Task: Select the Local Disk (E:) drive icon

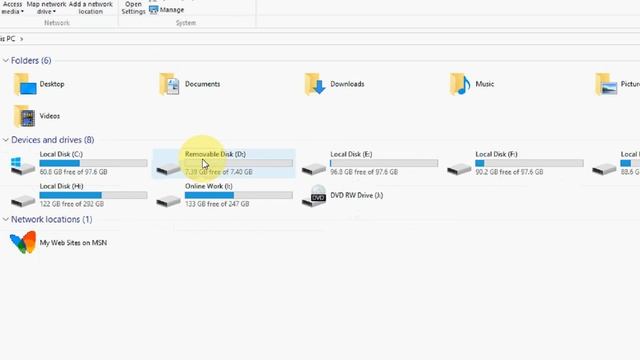Action: click(314, 169)
